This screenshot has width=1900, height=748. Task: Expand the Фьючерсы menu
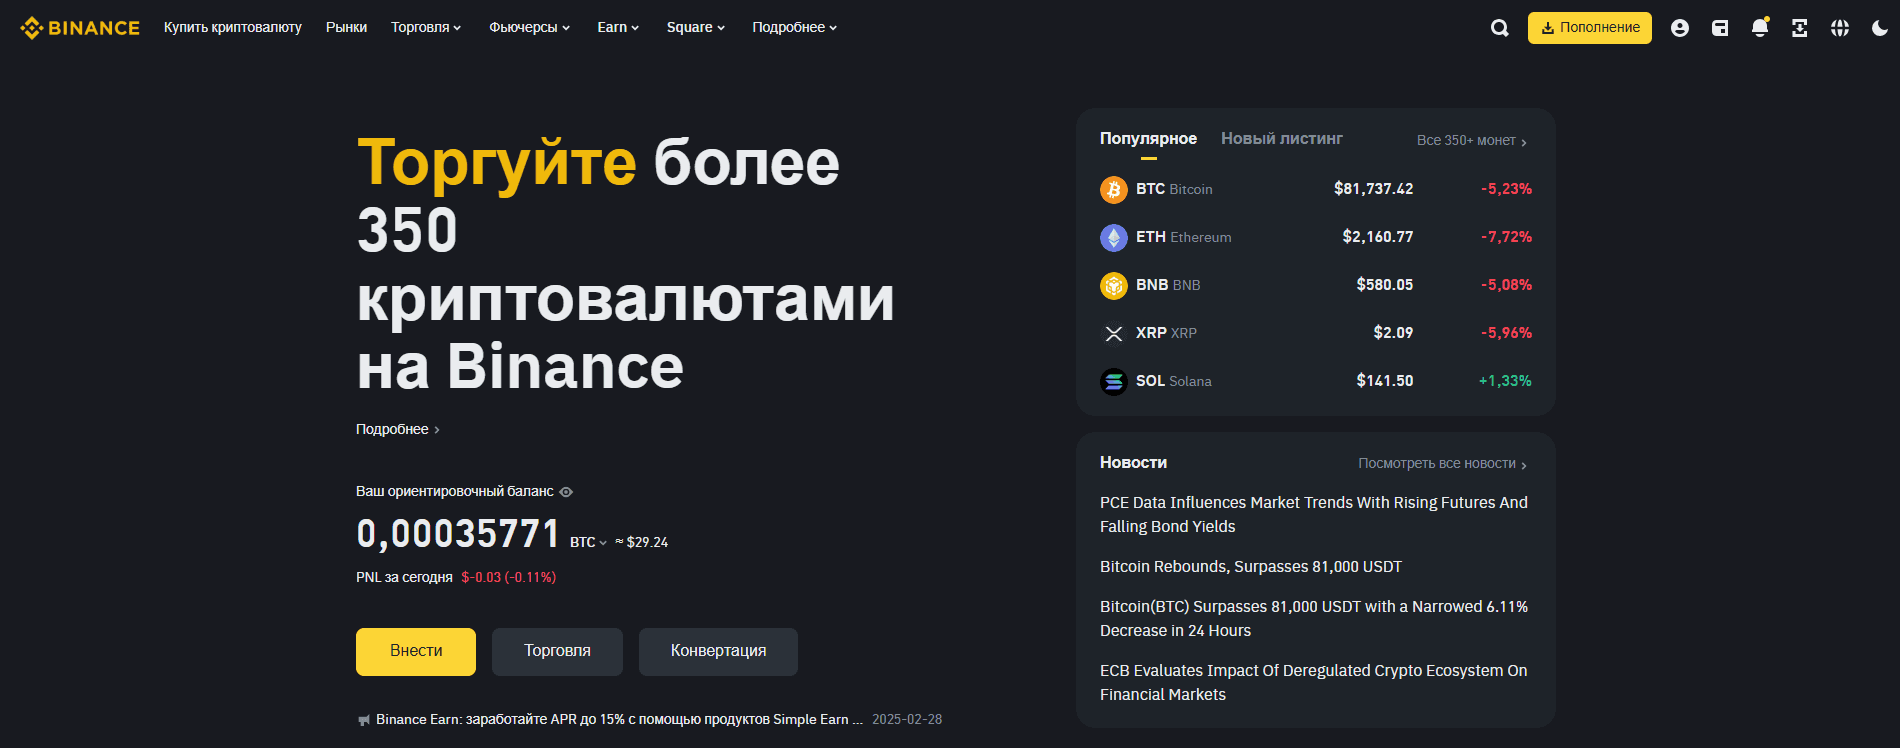point(529,28)
